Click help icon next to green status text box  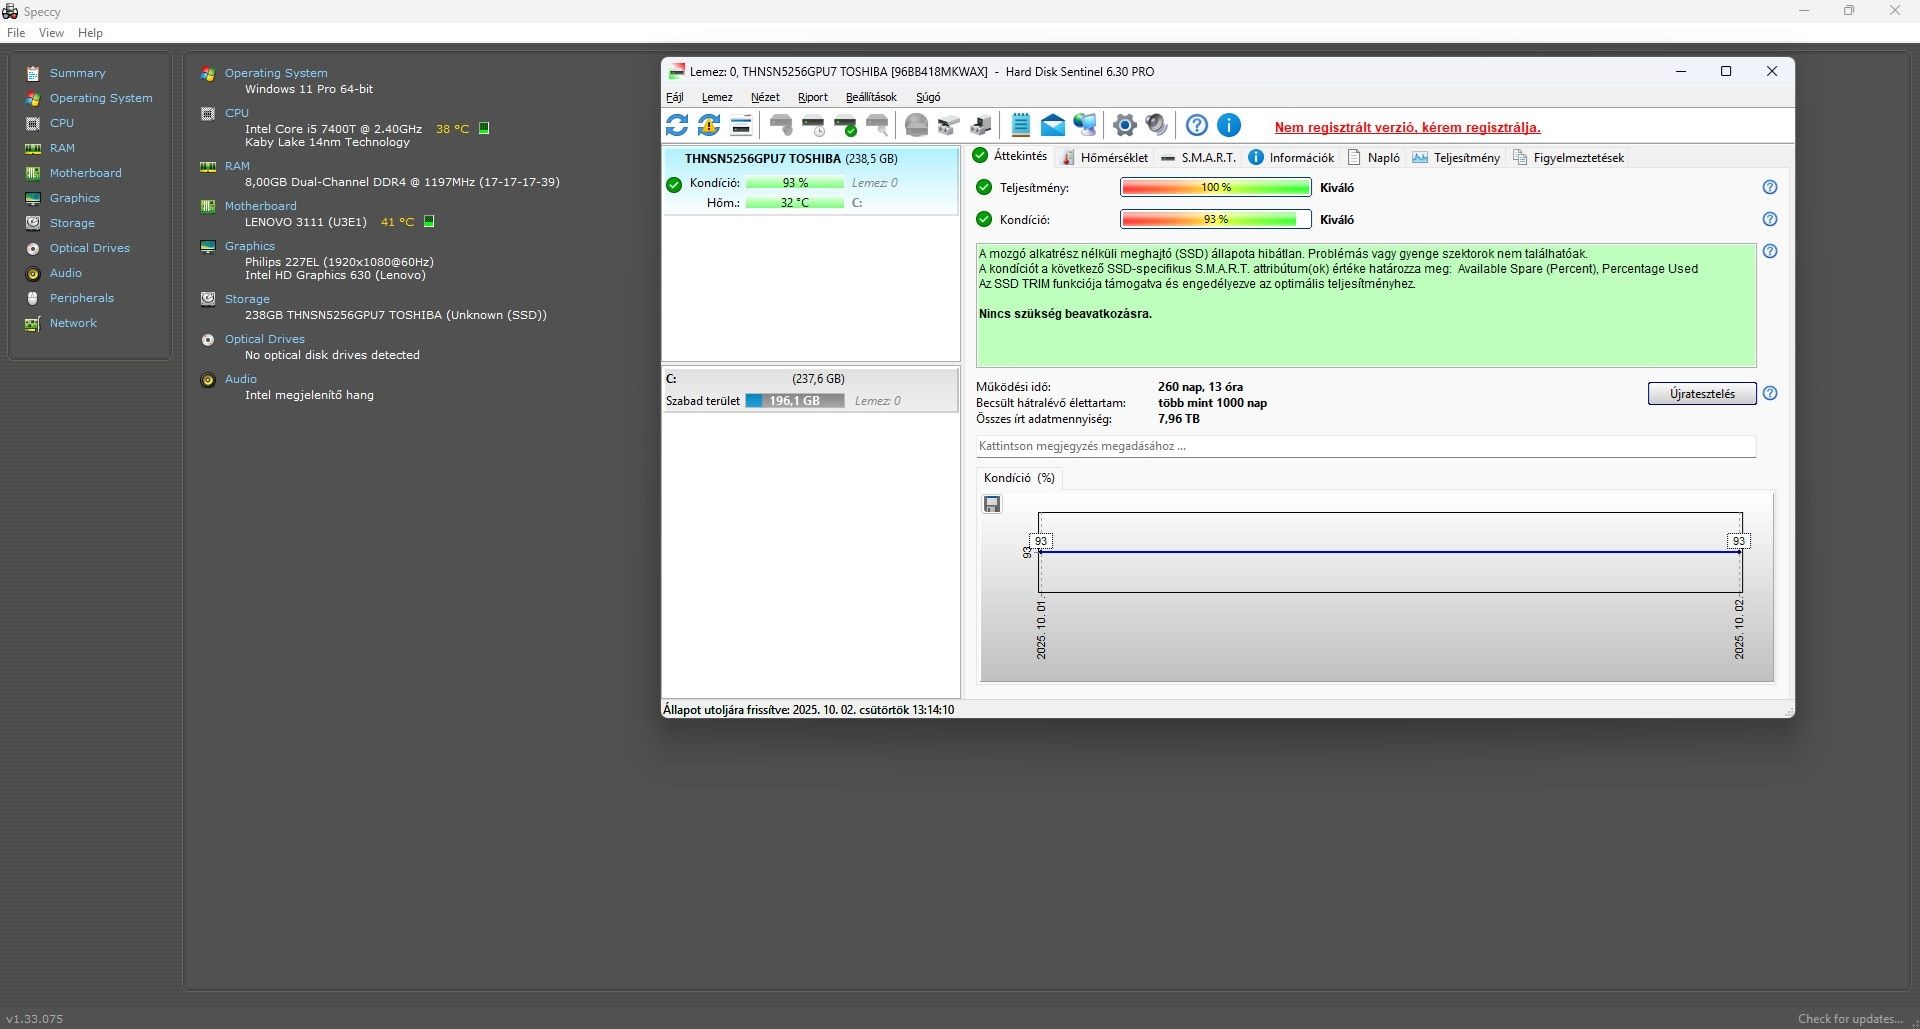point(1770,251)
